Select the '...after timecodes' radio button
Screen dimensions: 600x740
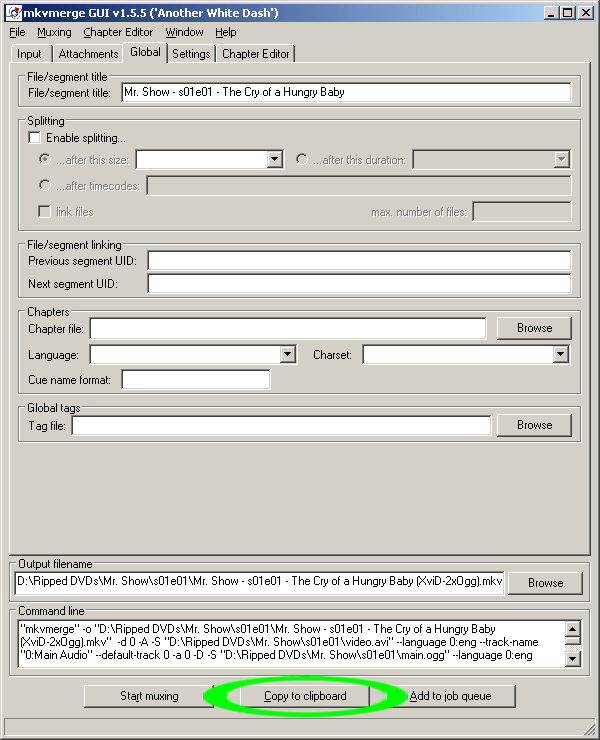pos(45,185)
